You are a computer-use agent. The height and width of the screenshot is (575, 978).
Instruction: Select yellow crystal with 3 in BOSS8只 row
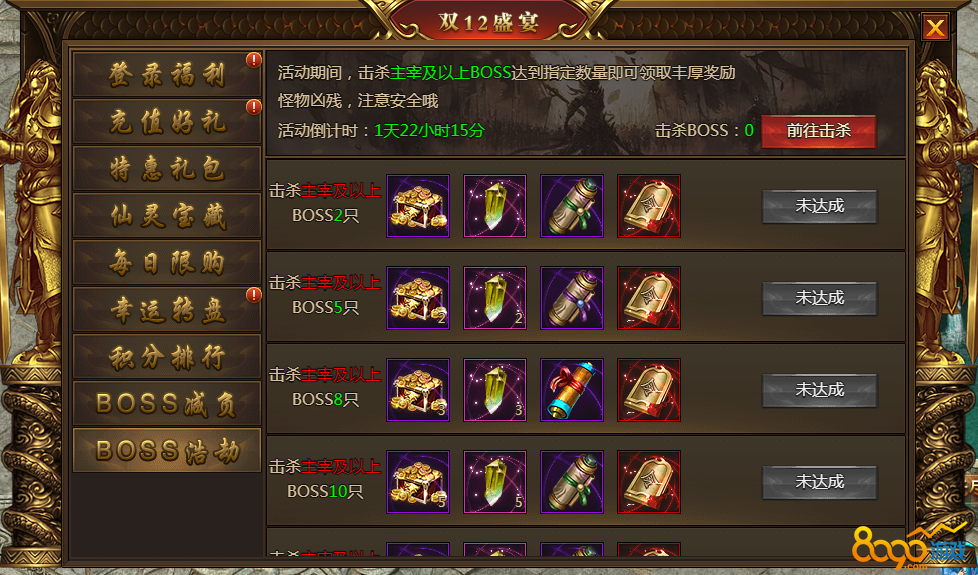(x=495, y=390)
